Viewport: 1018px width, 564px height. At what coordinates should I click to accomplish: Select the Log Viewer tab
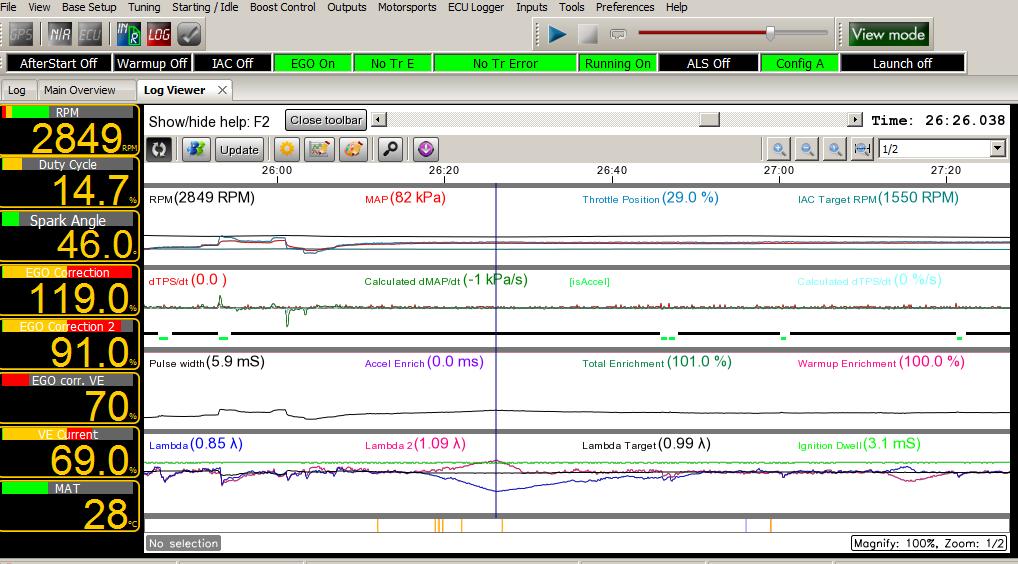[175, 90]
